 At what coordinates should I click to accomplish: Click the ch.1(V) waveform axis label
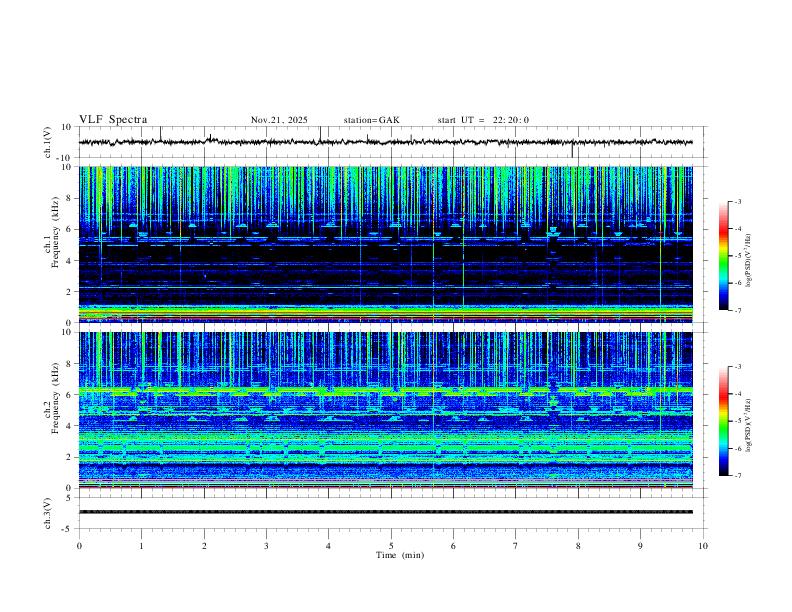pos(48,142)
